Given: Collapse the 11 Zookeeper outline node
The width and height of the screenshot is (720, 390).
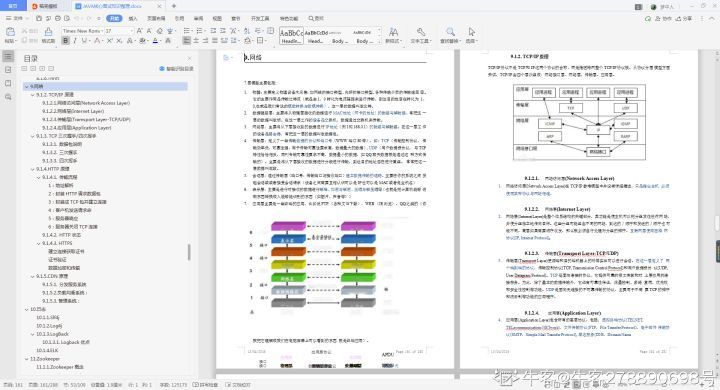Looking at the screenshot, I should (27, 359).
